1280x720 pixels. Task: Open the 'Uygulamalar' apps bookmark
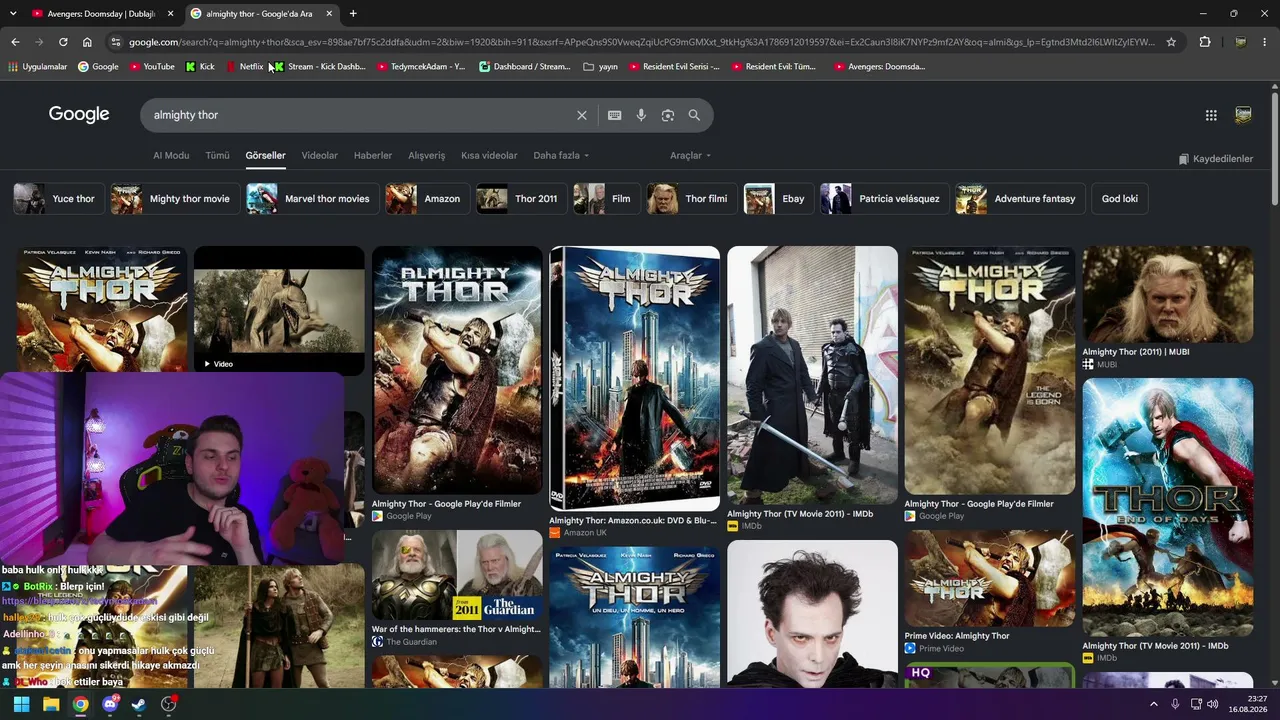(x=38, y=67)
